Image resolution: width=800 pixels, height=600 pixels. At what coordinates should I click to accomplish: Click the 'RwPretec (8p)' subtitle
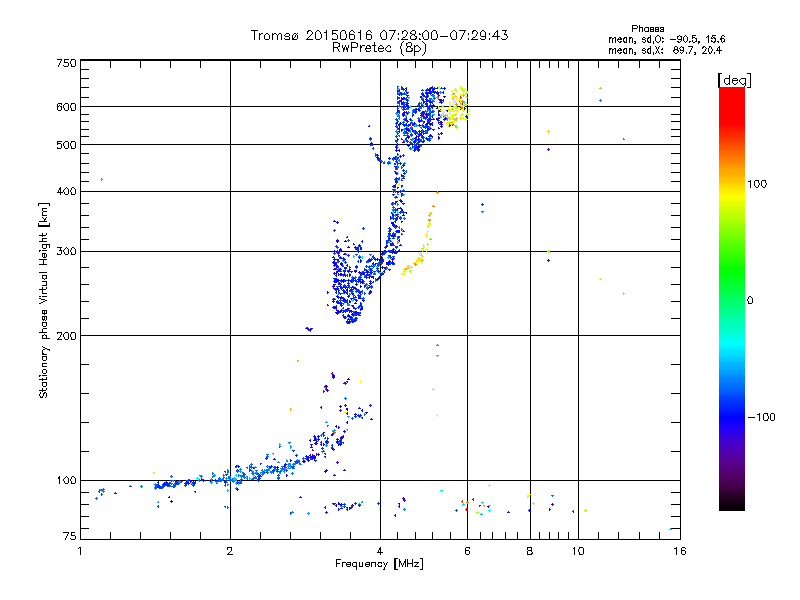(379, 48)
